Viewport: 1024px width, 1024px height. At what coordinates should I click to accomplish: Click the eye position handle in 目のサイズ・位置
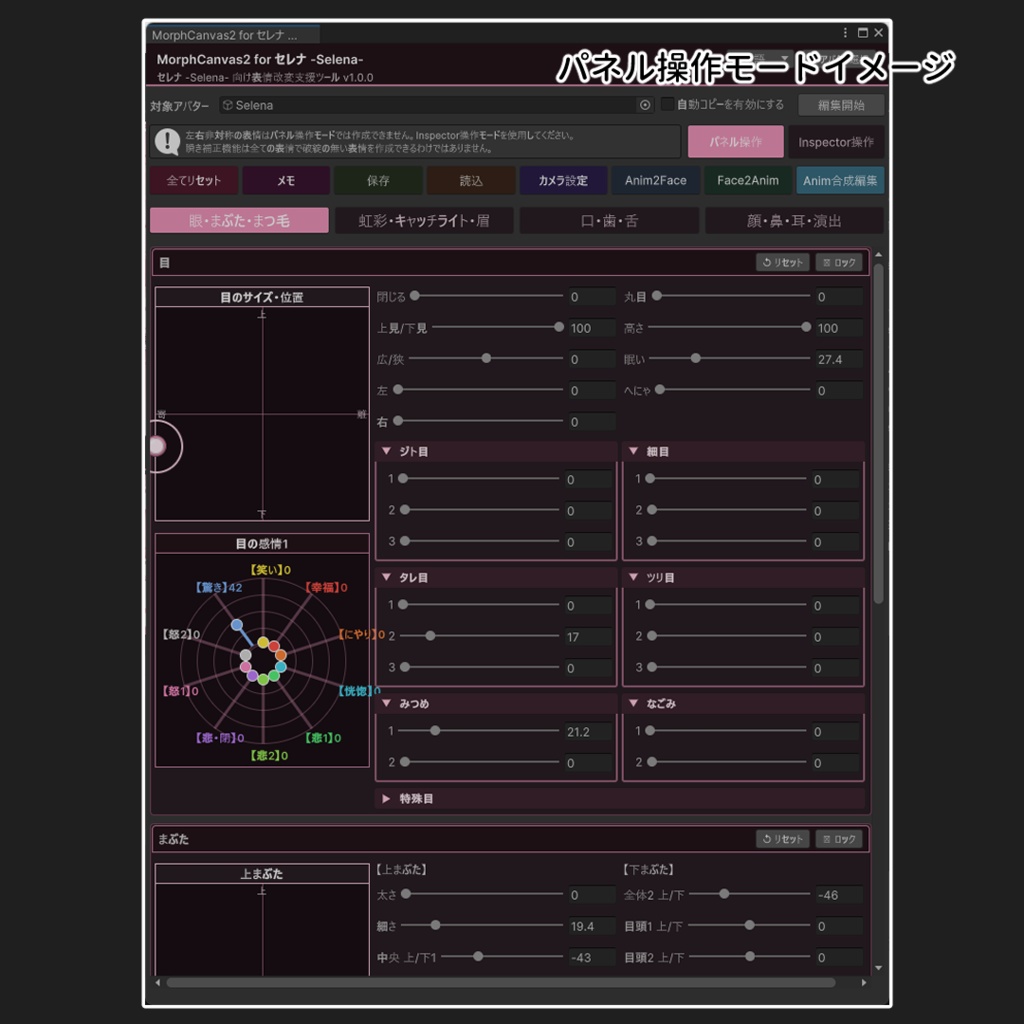157,446
